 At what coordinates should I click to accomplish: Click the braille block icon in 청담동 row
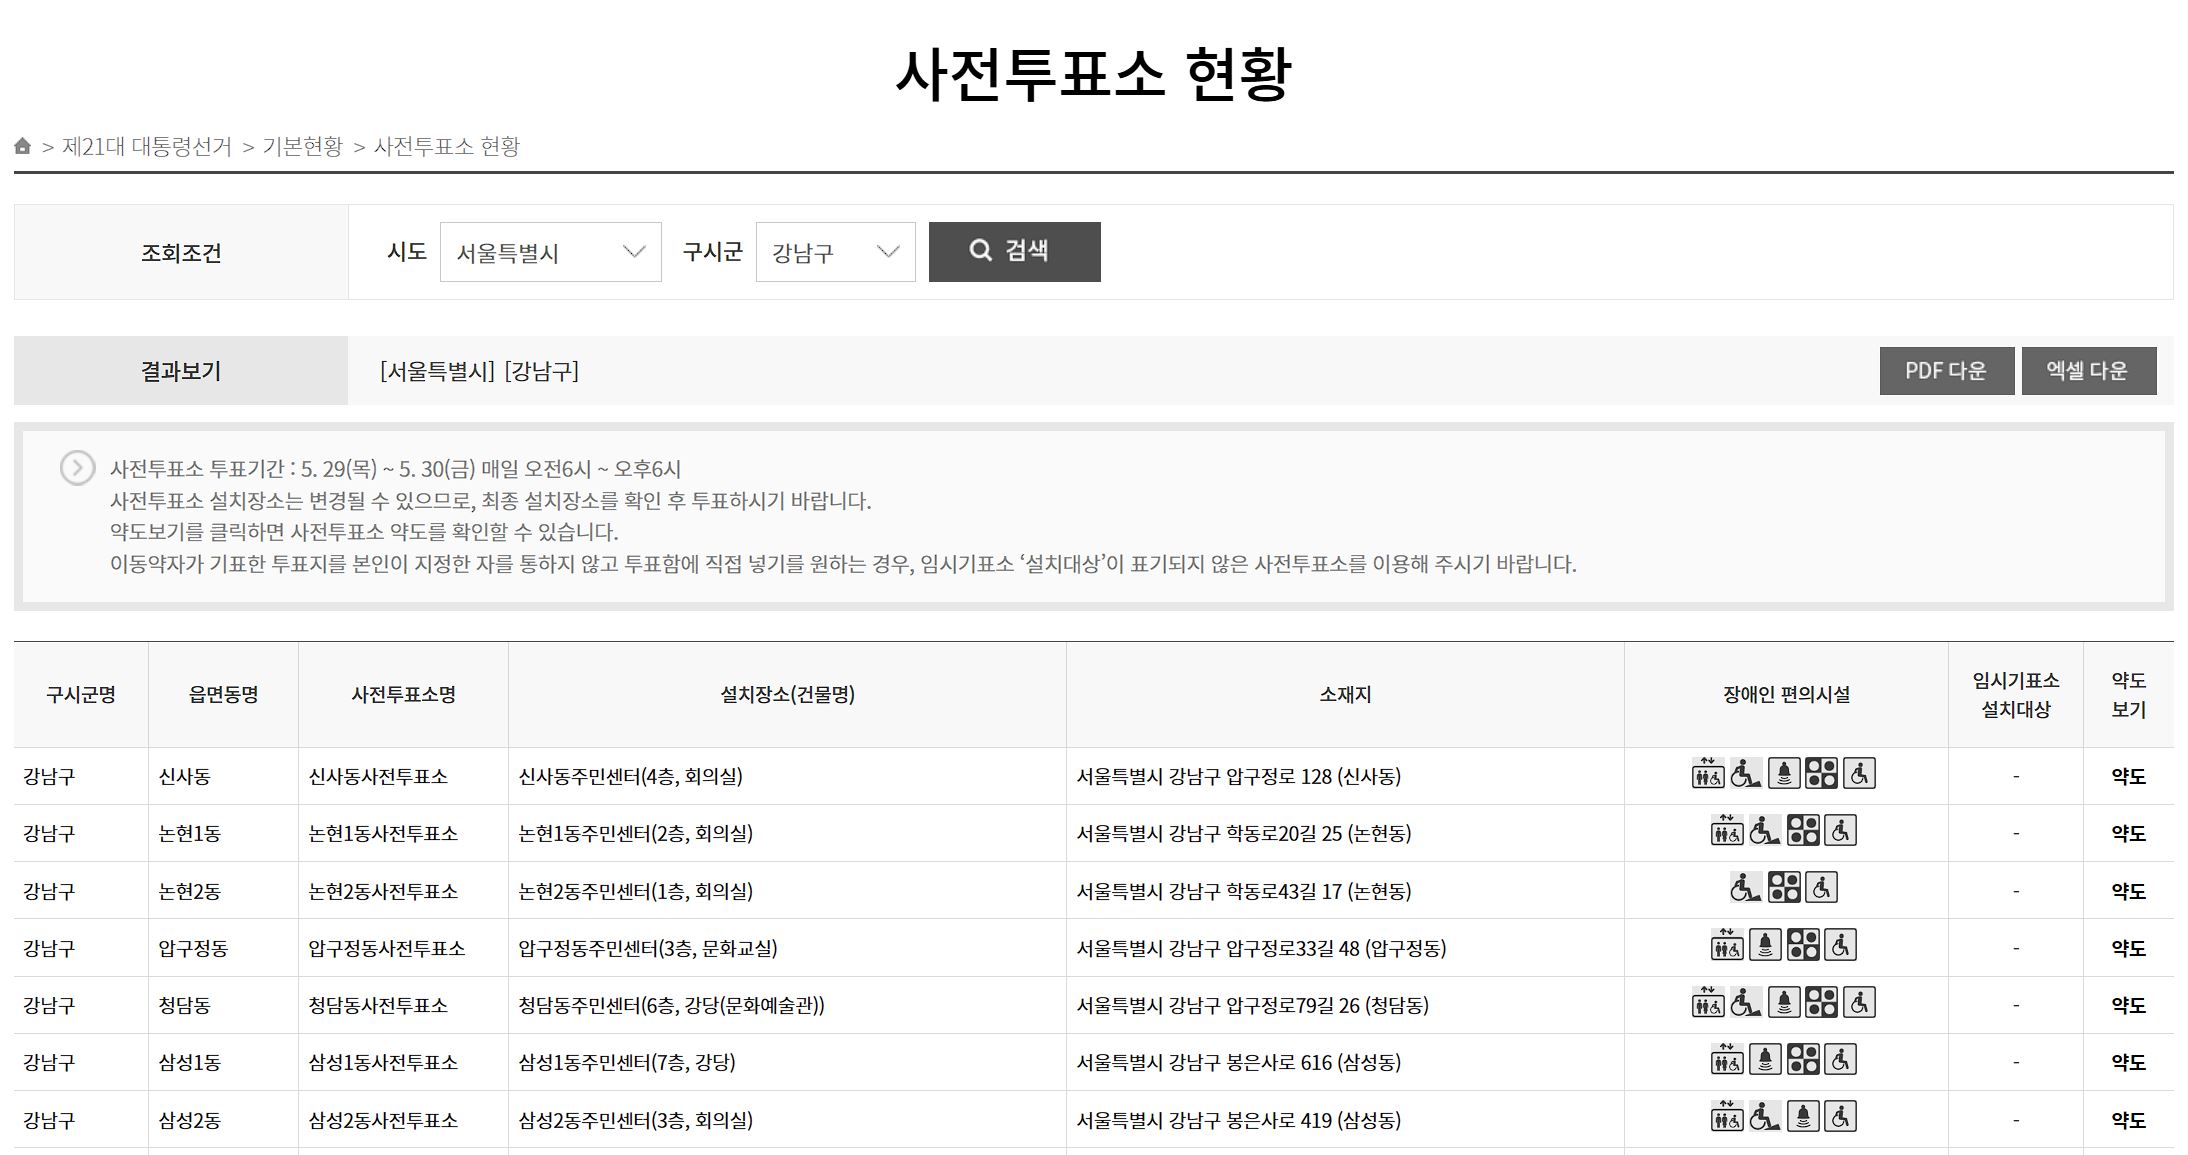tap(1821, 1002)
